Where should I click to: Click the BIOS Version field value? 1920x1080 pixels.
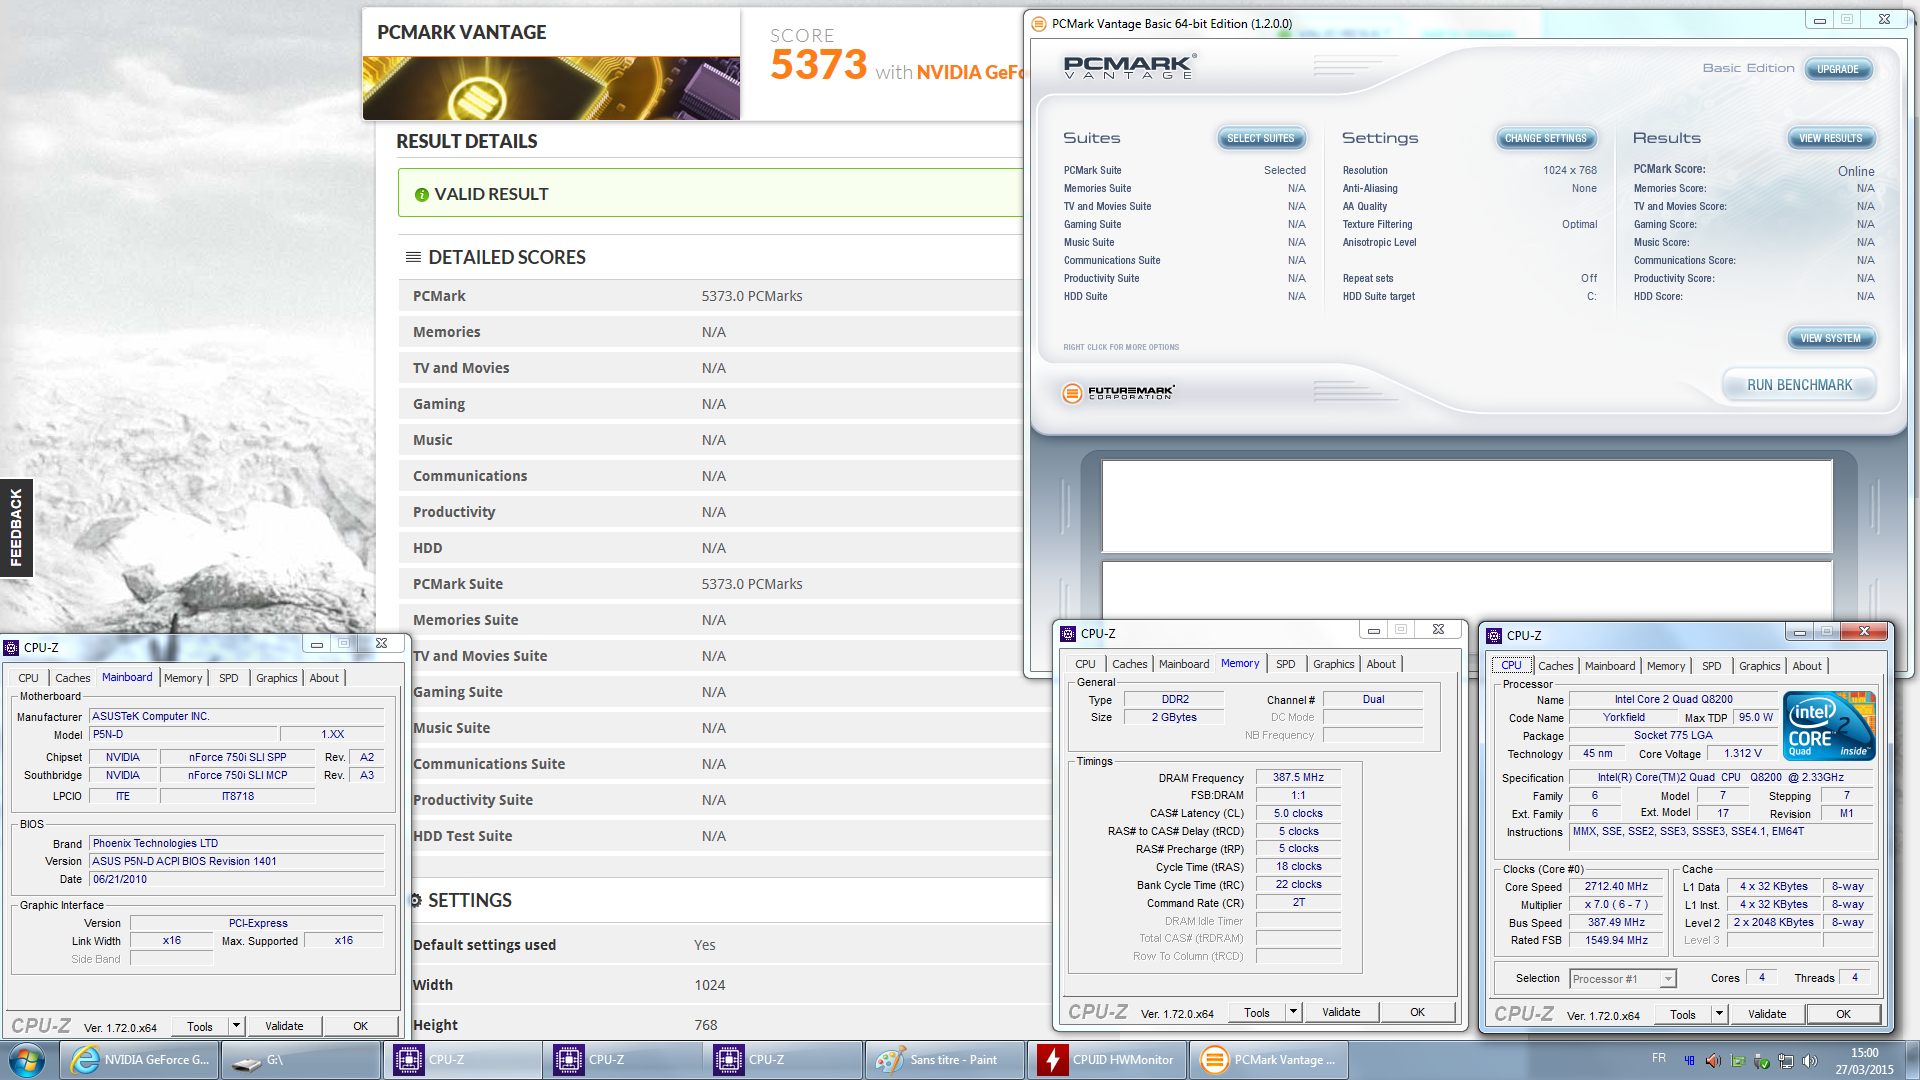237,861
